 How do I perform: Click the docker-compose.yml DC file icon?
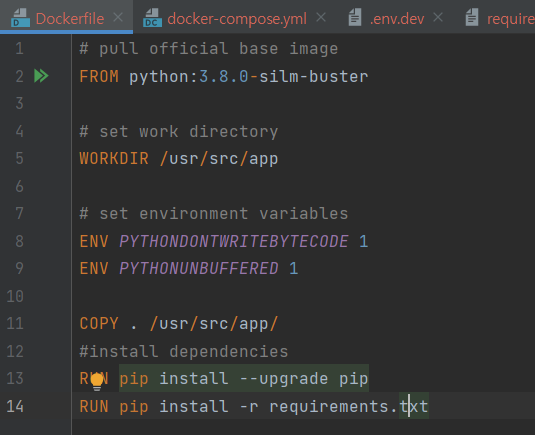[x=152, y=18]
